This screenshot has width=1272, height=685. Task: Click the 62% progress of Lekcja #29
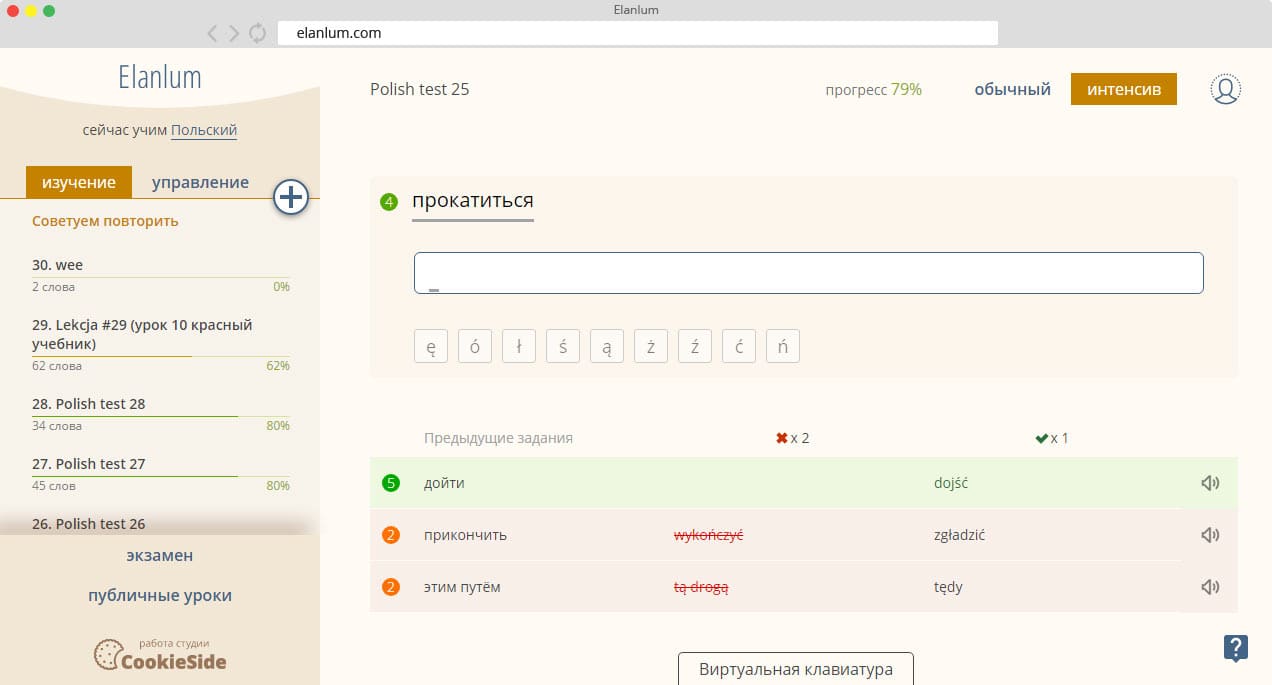coord(278,366)
